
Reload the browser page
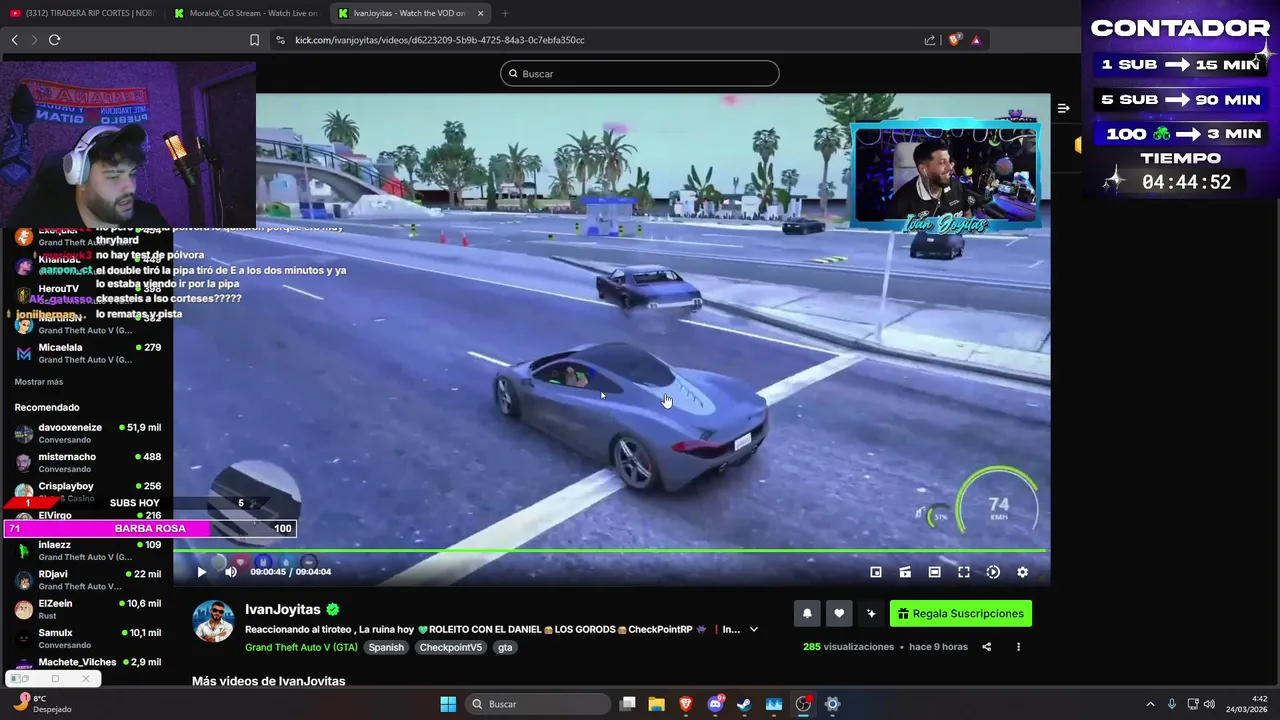coord(54,40)
